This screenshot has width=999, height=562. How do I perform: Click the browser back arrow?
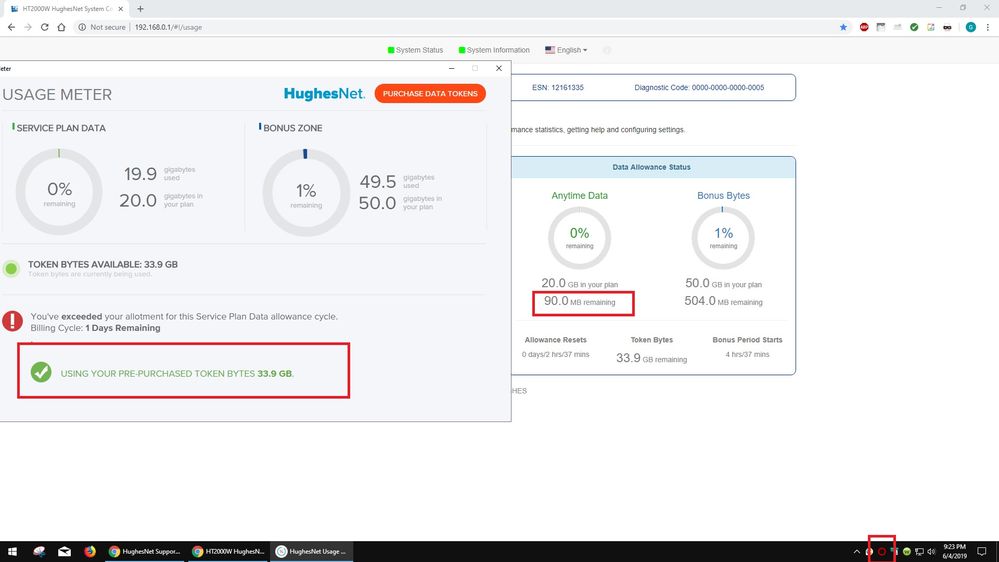[11, 27]
